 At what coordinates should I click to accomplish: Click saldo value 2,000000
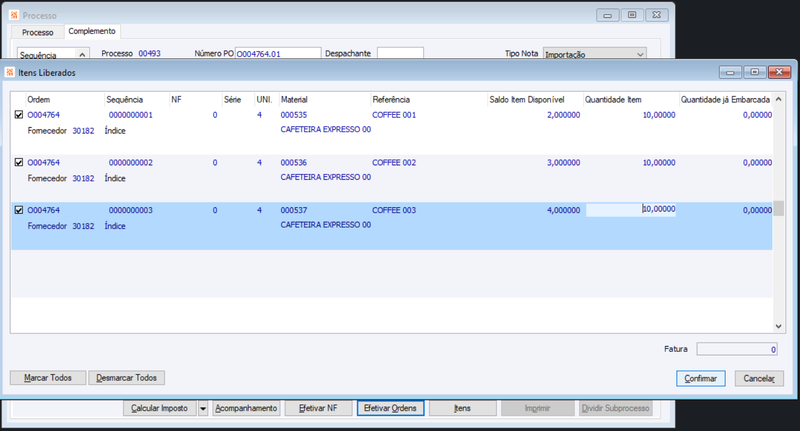(x=563, y=115)
